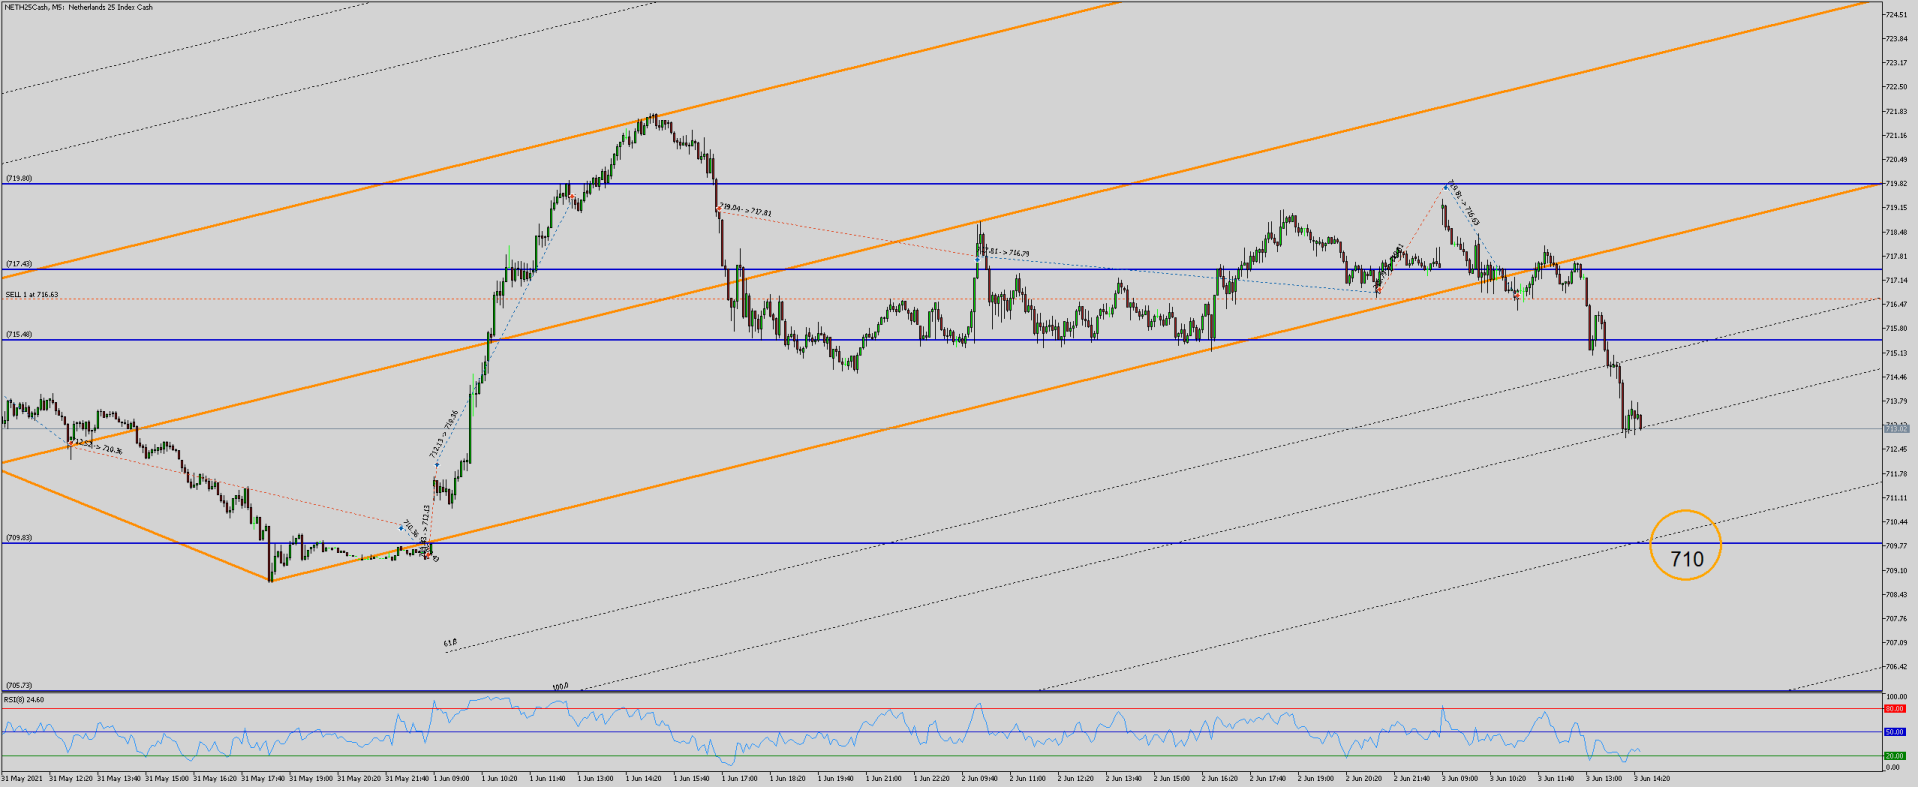
Task: Click 715.13 on the price scale
Action: coord(1894,353)
